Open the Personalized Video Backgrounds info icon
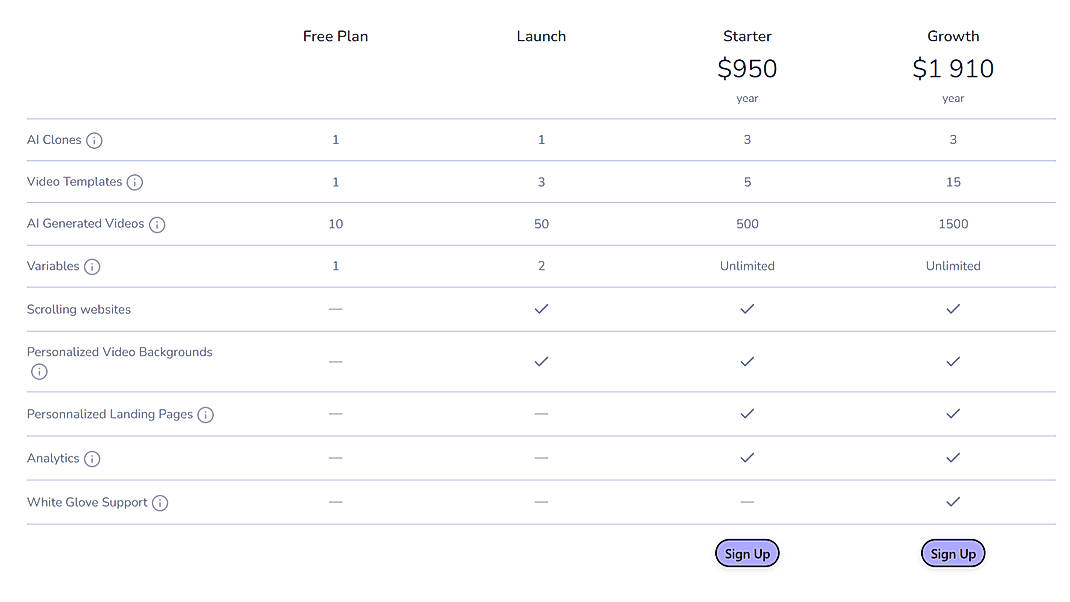This screenshot has height=602, width=1070. (x=39, y=371)
